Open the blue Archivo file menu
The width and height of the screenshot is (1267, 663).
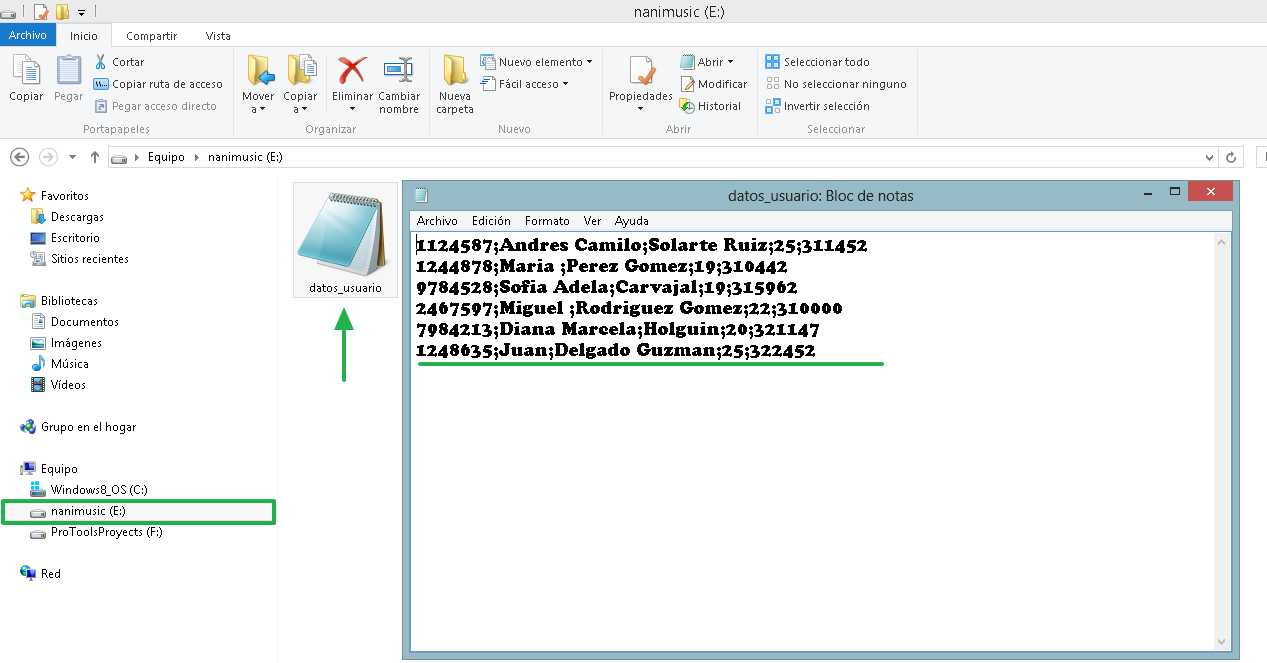click(27, 36)
